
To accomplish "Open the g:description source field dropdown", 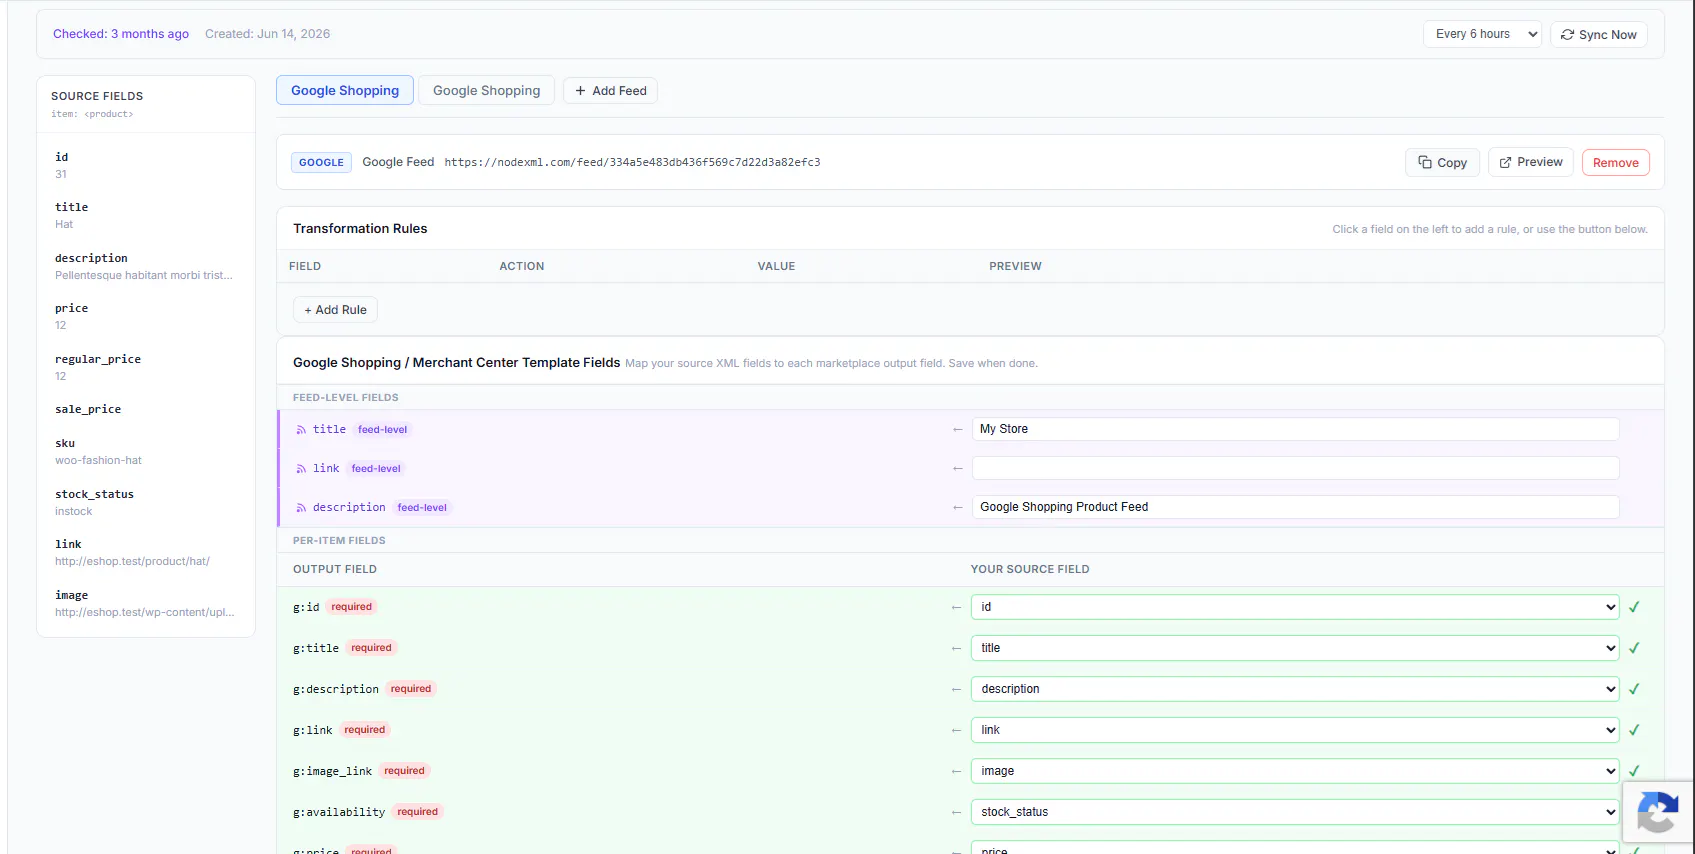I will pos(1295,689).
